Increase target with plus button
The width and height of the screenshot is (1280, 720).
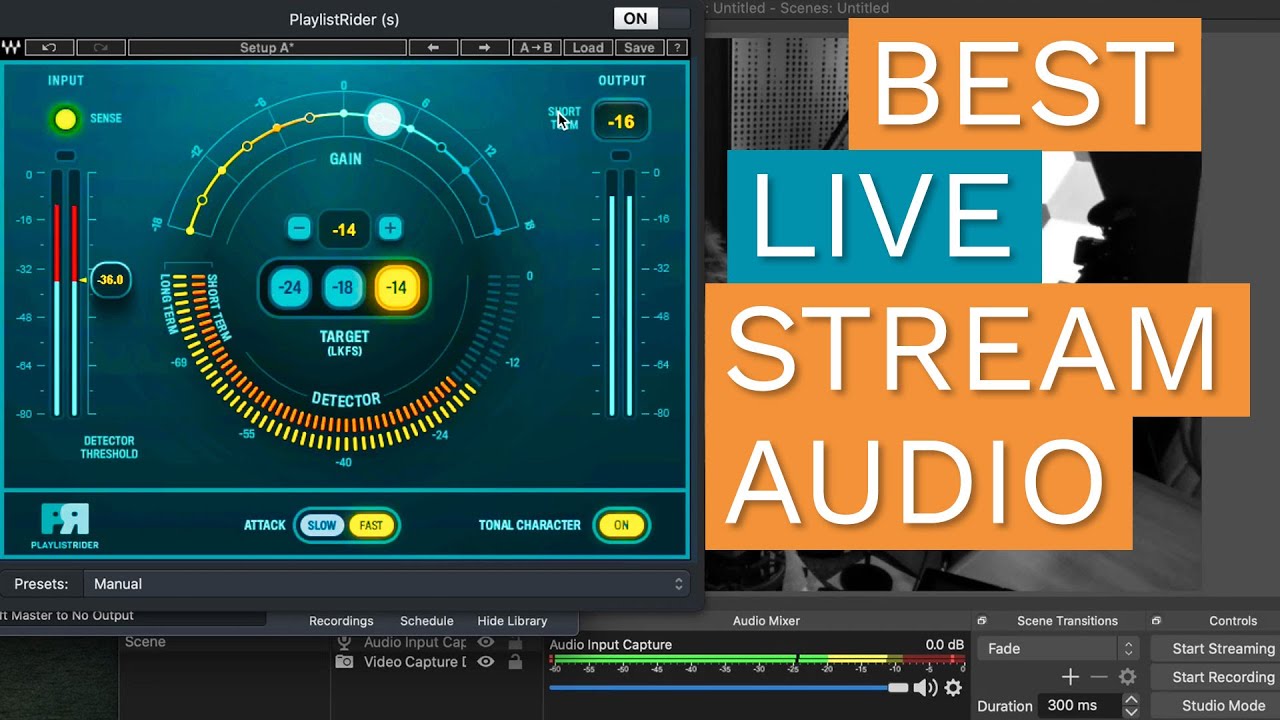(390, 228)
